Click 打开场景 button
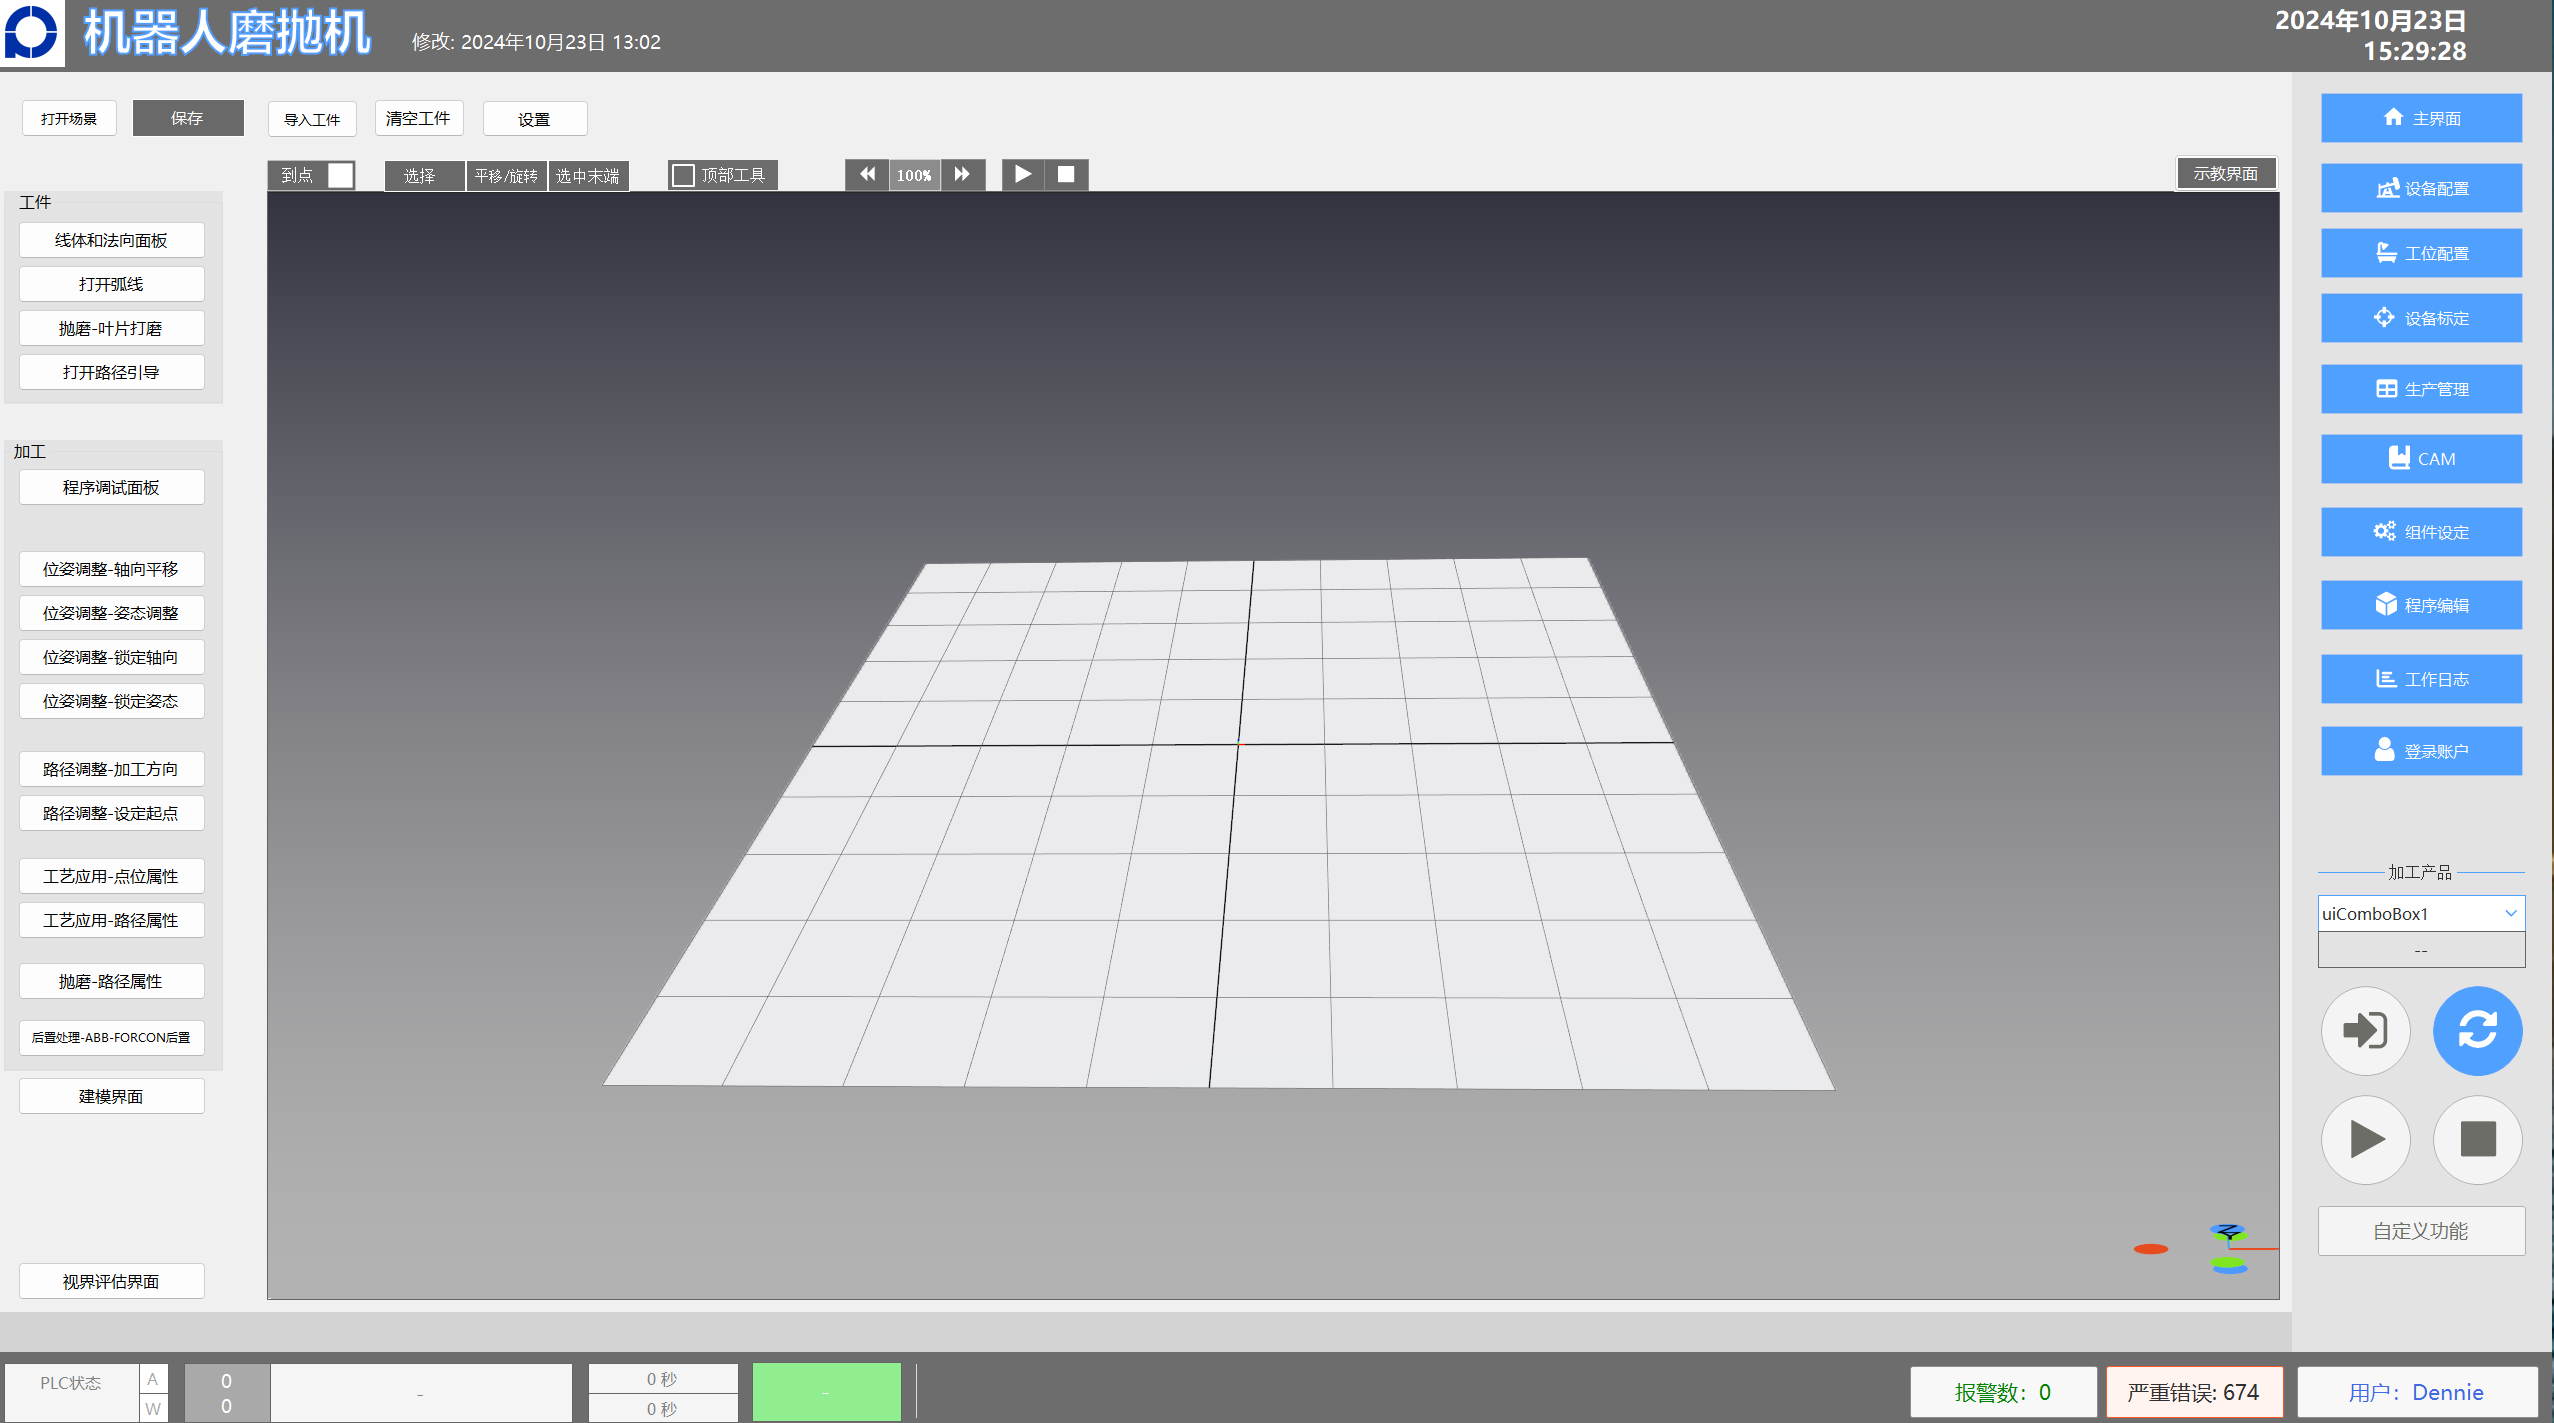 (69, 119)
